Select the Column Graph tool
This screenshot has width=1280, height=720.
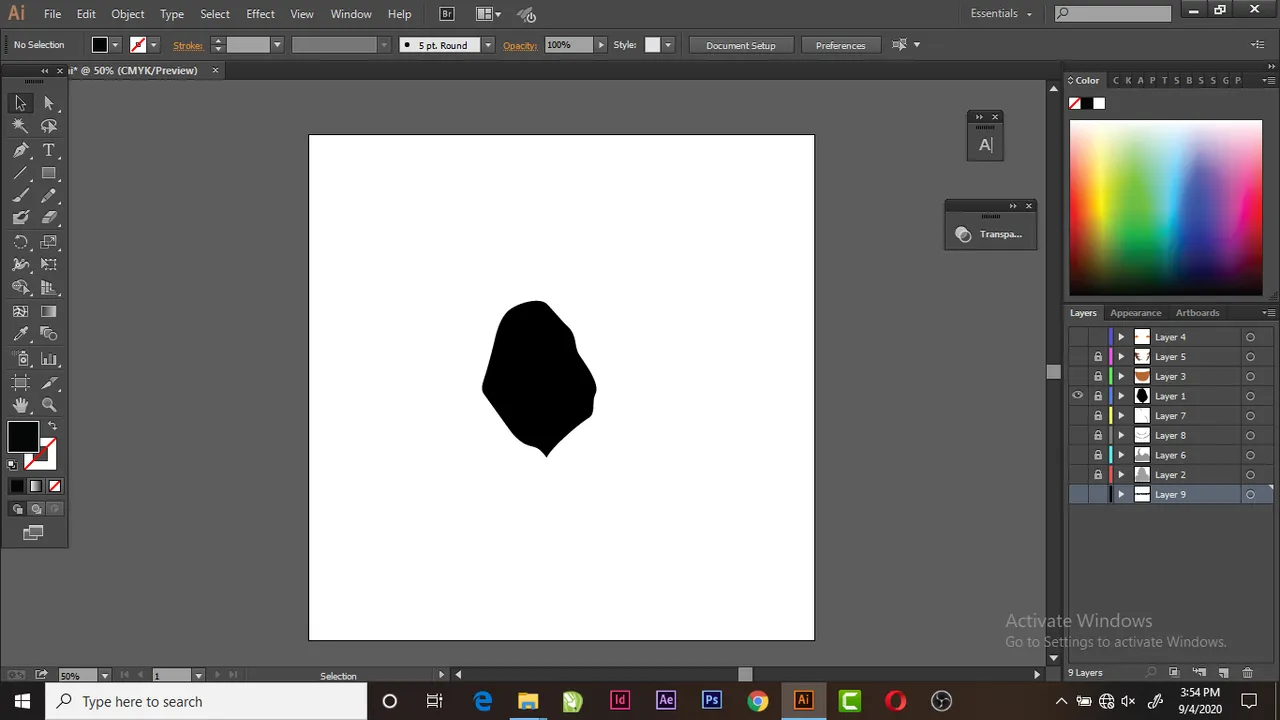click(49, 359)
